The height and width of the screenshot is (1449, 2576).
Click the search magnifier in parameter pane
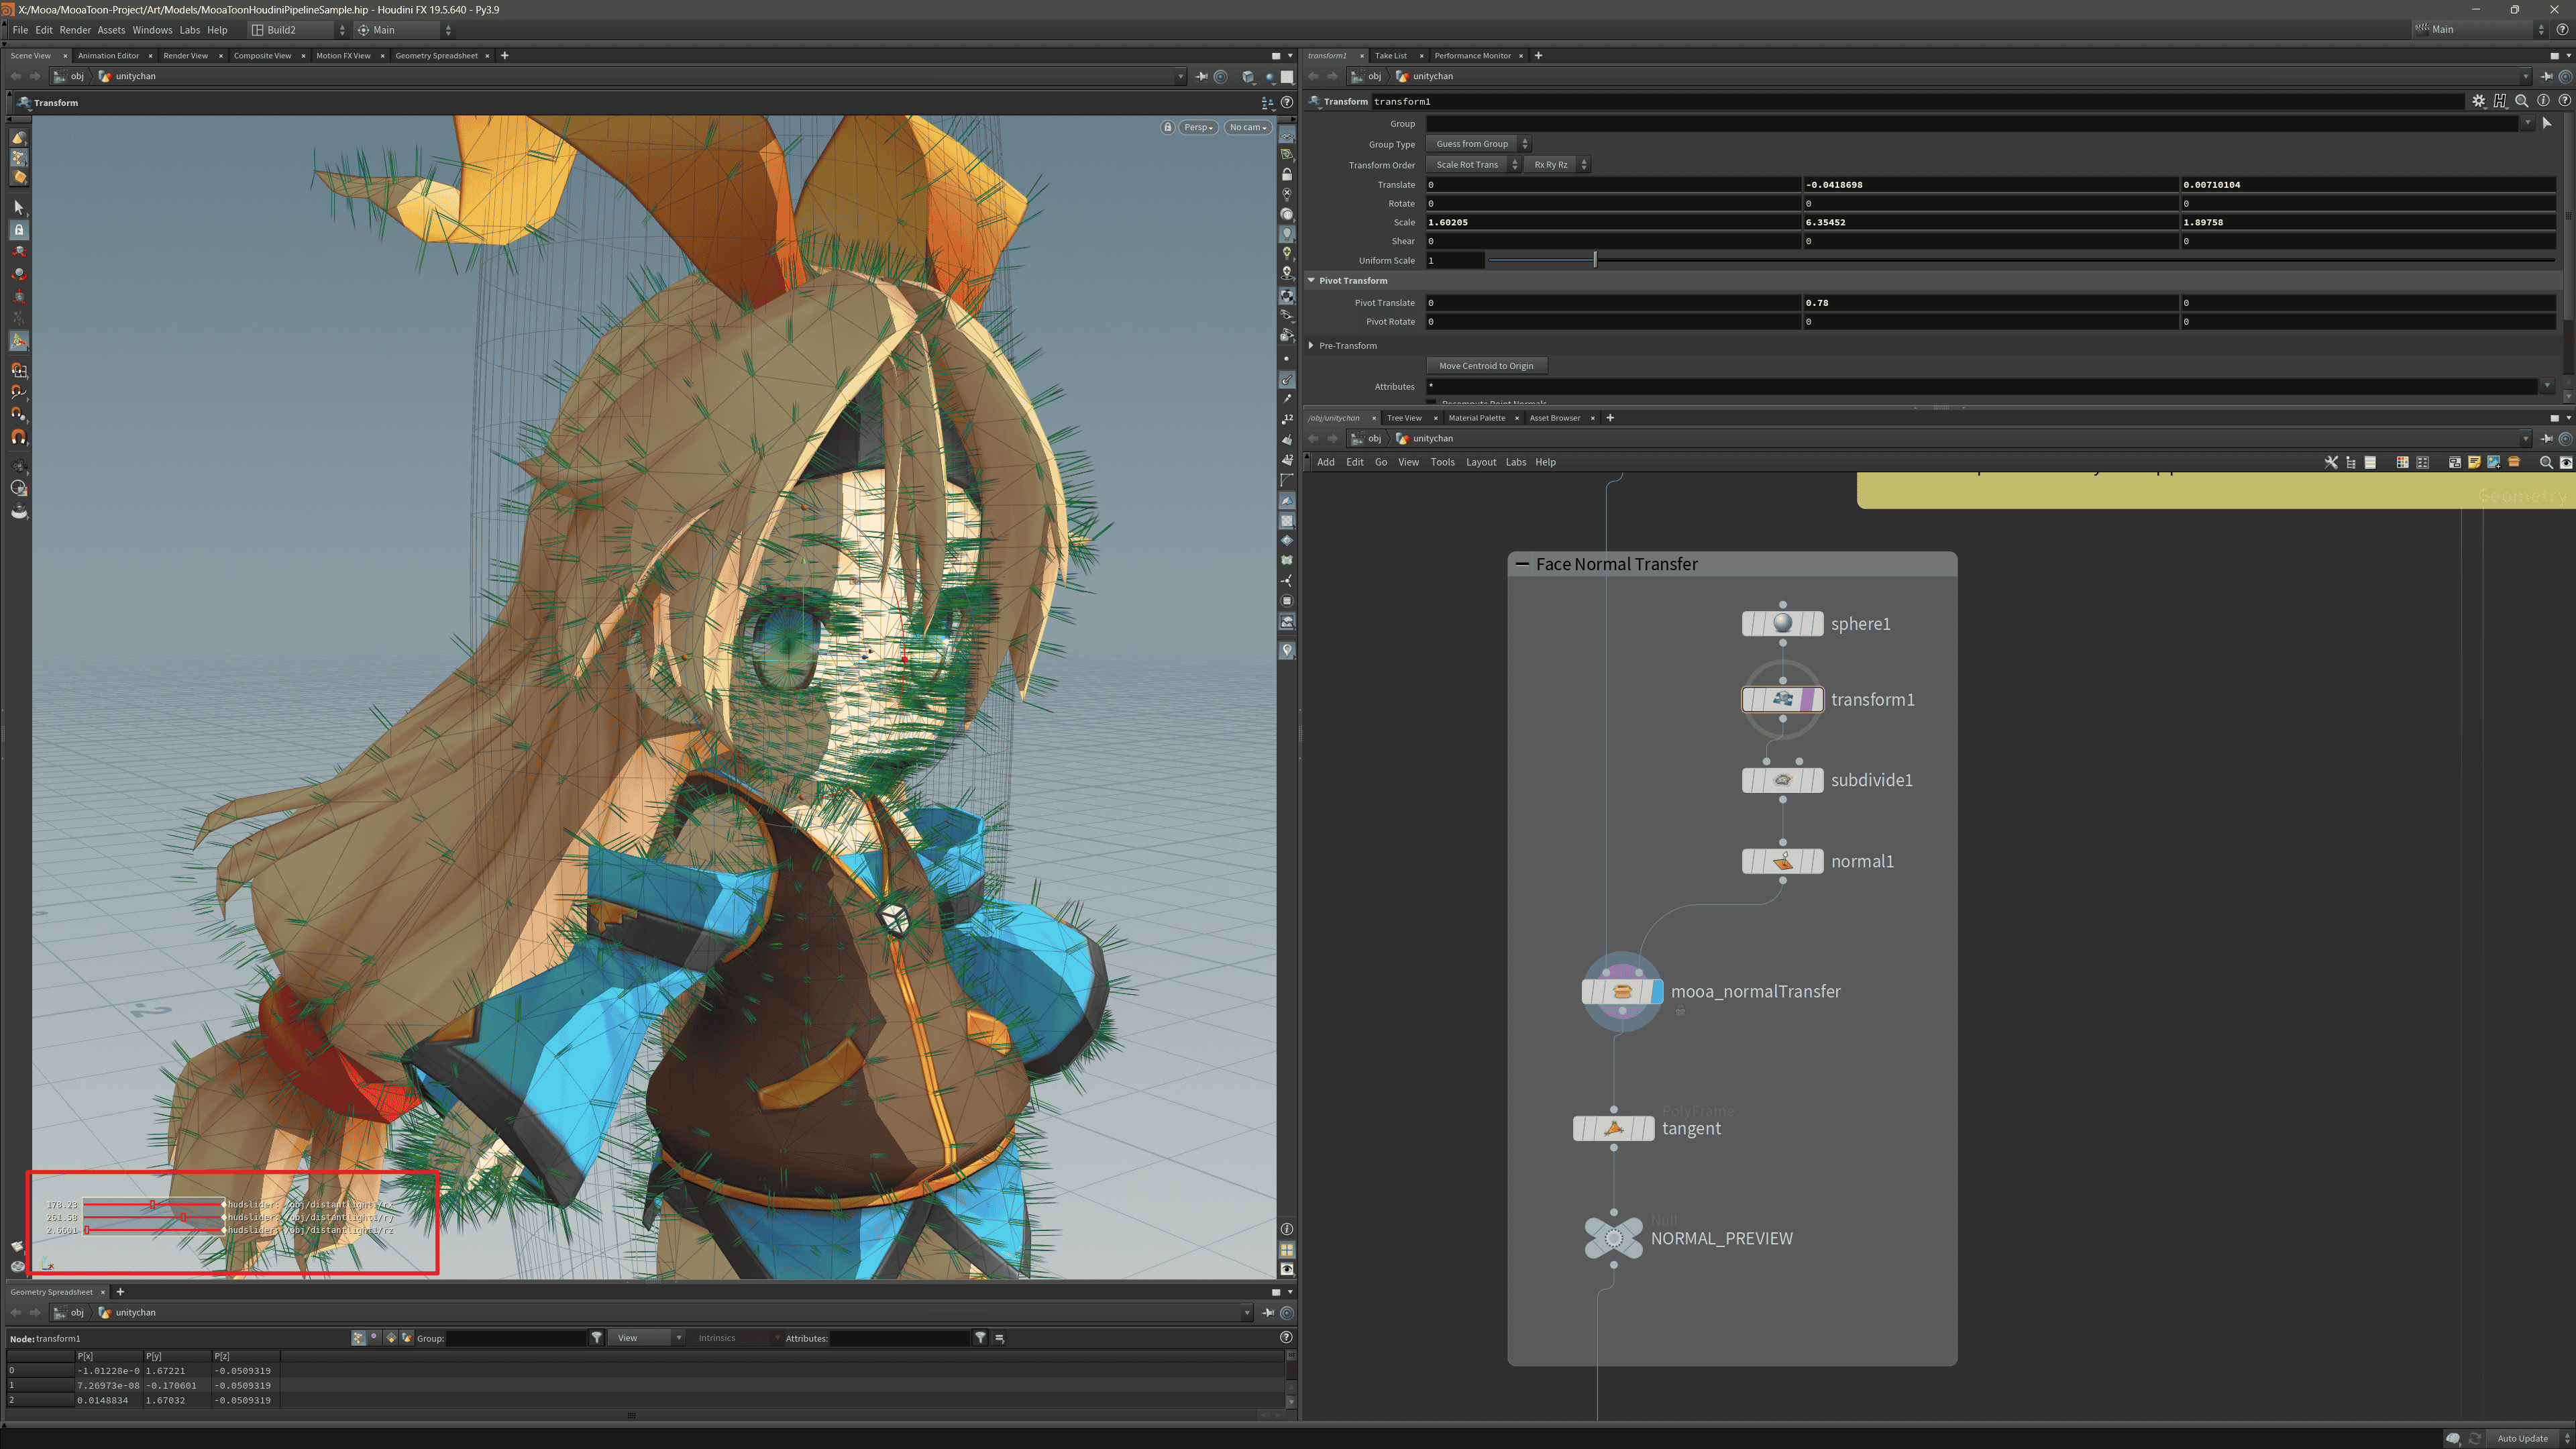tap(2521, 101)
